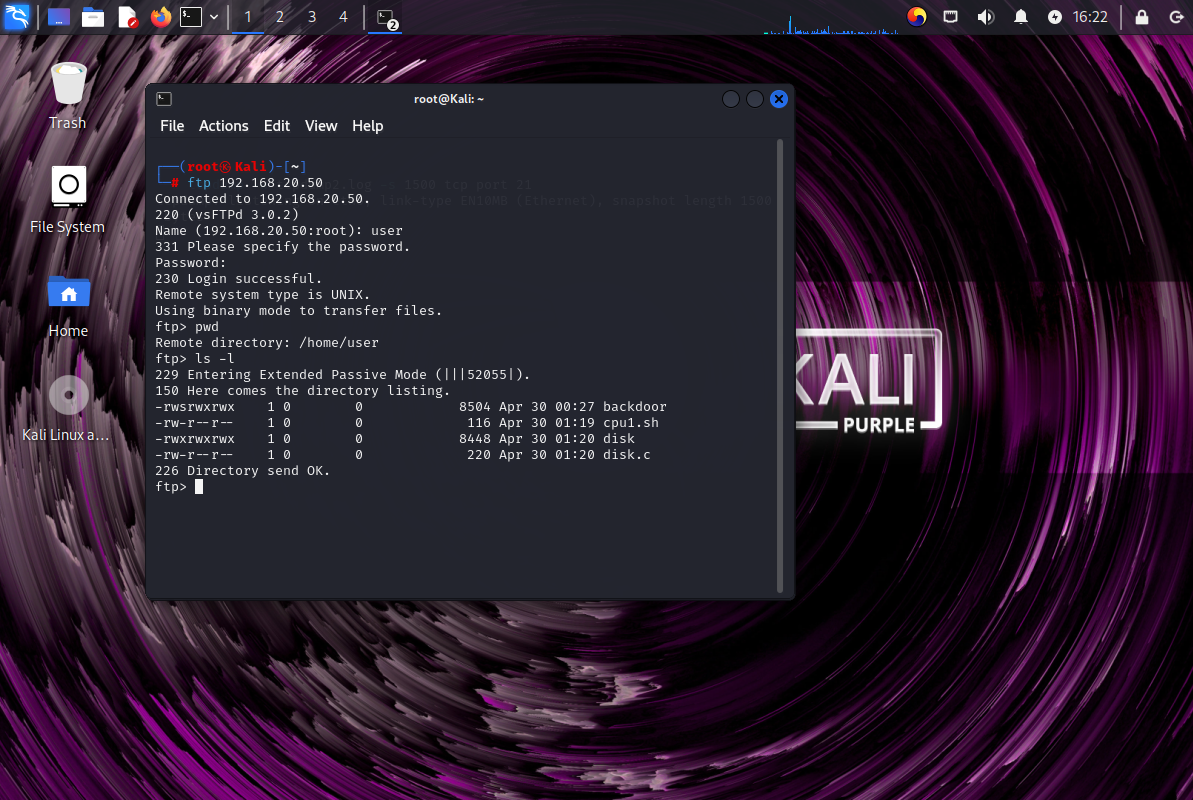The height and width of the screenshot is (800, 1193).
Task: Click the '/home/user' remote directory text
Action: [339, 343]
